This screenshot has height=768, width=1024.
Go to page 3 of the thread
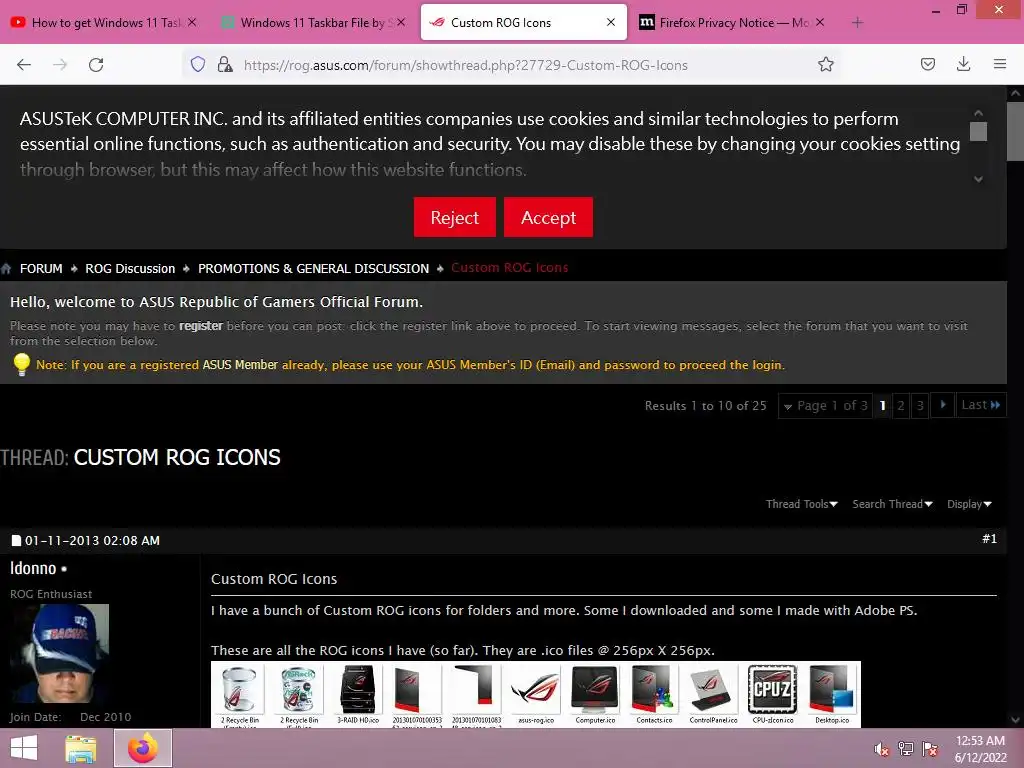(x=920, y=406)
